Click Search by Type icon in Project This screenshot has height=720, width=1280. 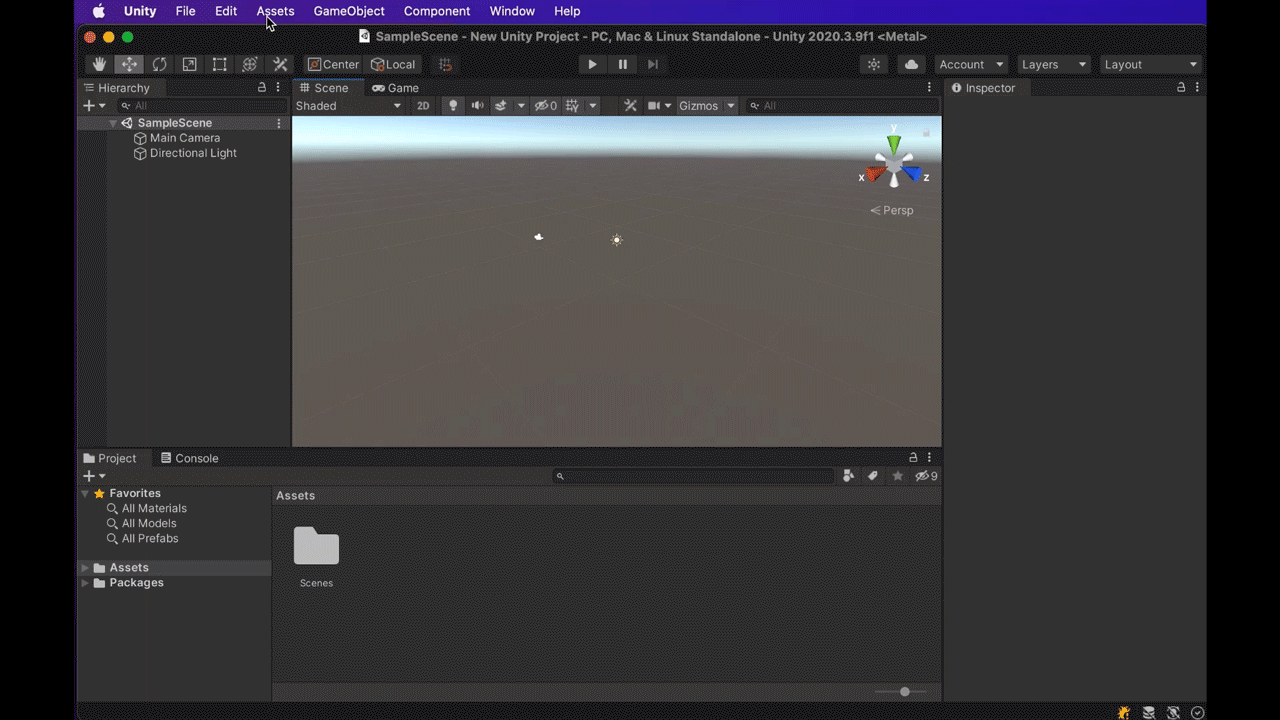click(x=849, y=476)
